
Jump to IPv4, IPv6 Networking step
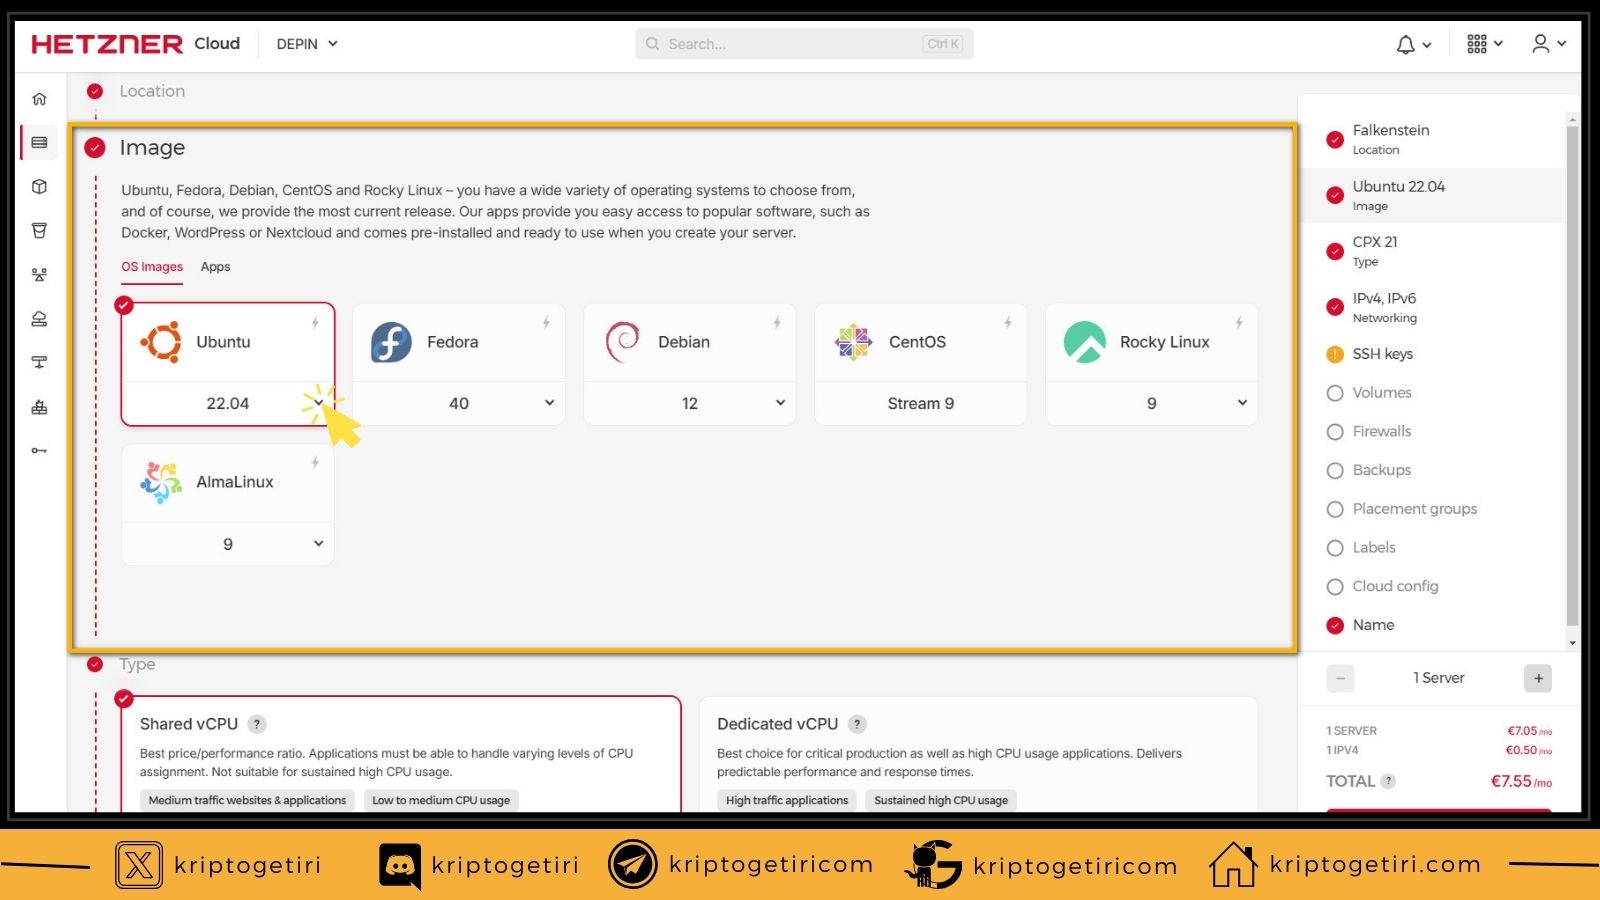click(1430, 307)
